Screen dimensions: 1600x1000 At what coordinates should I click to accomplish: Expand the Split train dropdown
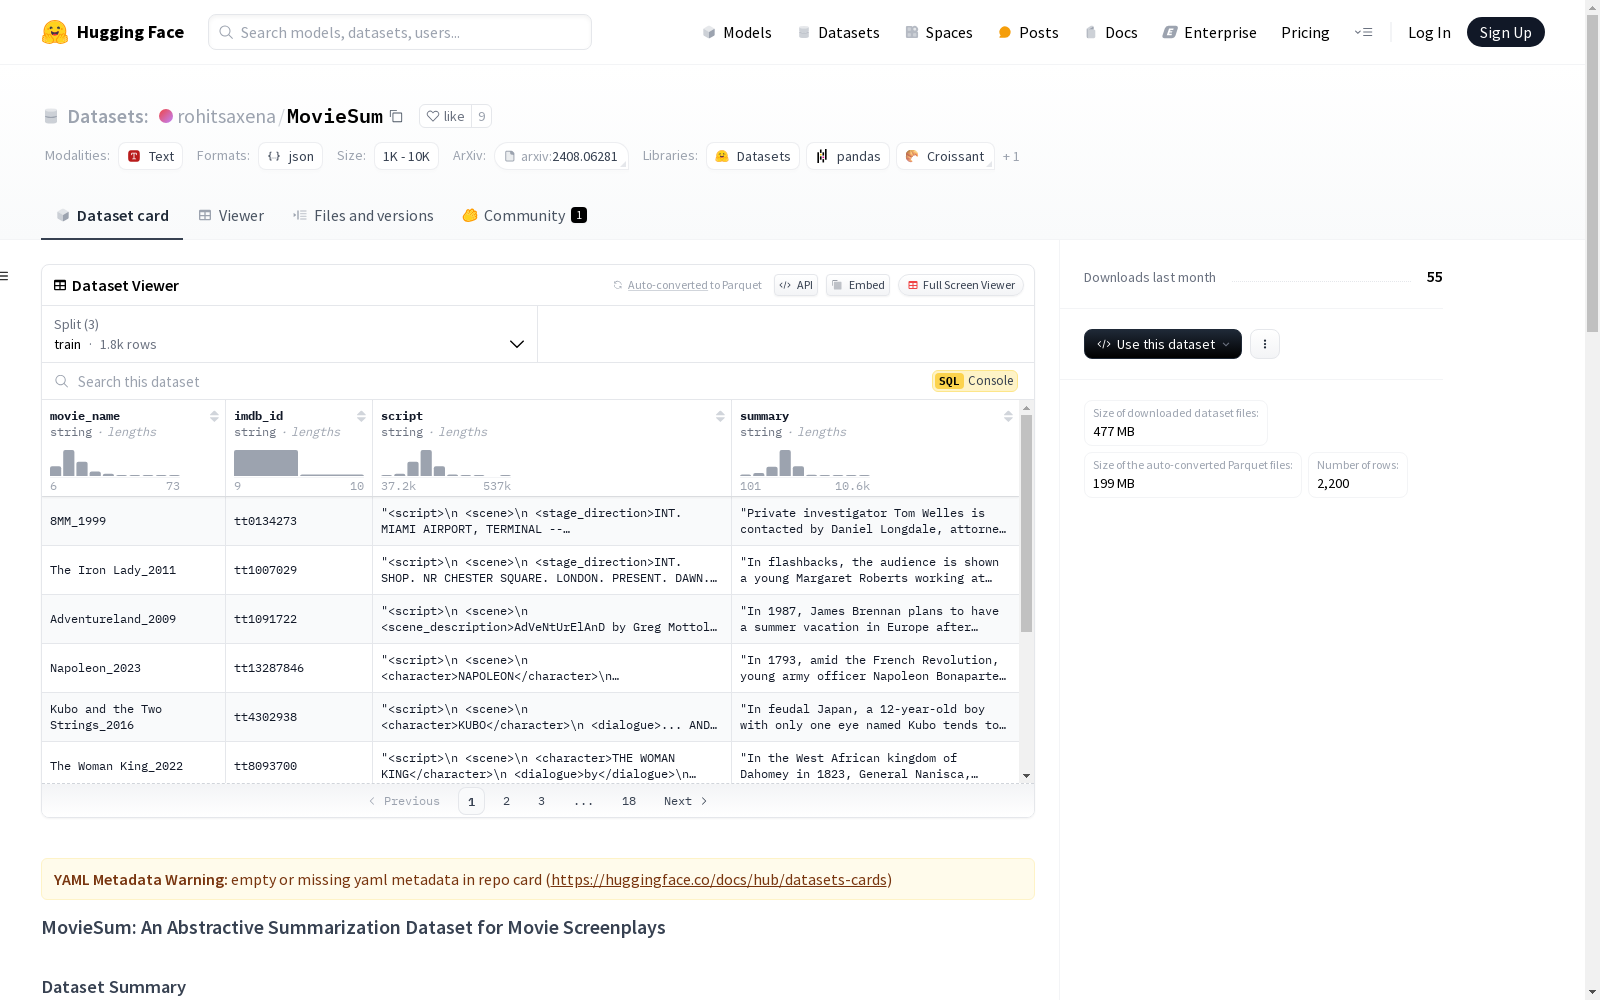(x=290, y=334)
